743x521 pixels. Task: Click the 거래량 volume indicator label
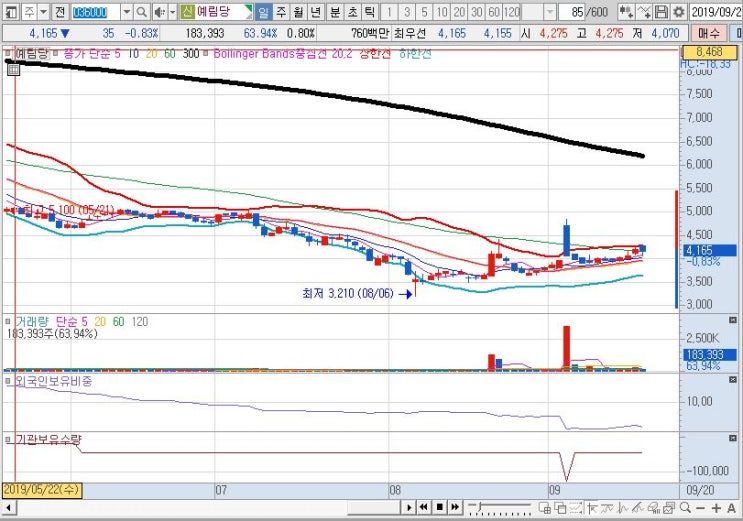[32, 322]
